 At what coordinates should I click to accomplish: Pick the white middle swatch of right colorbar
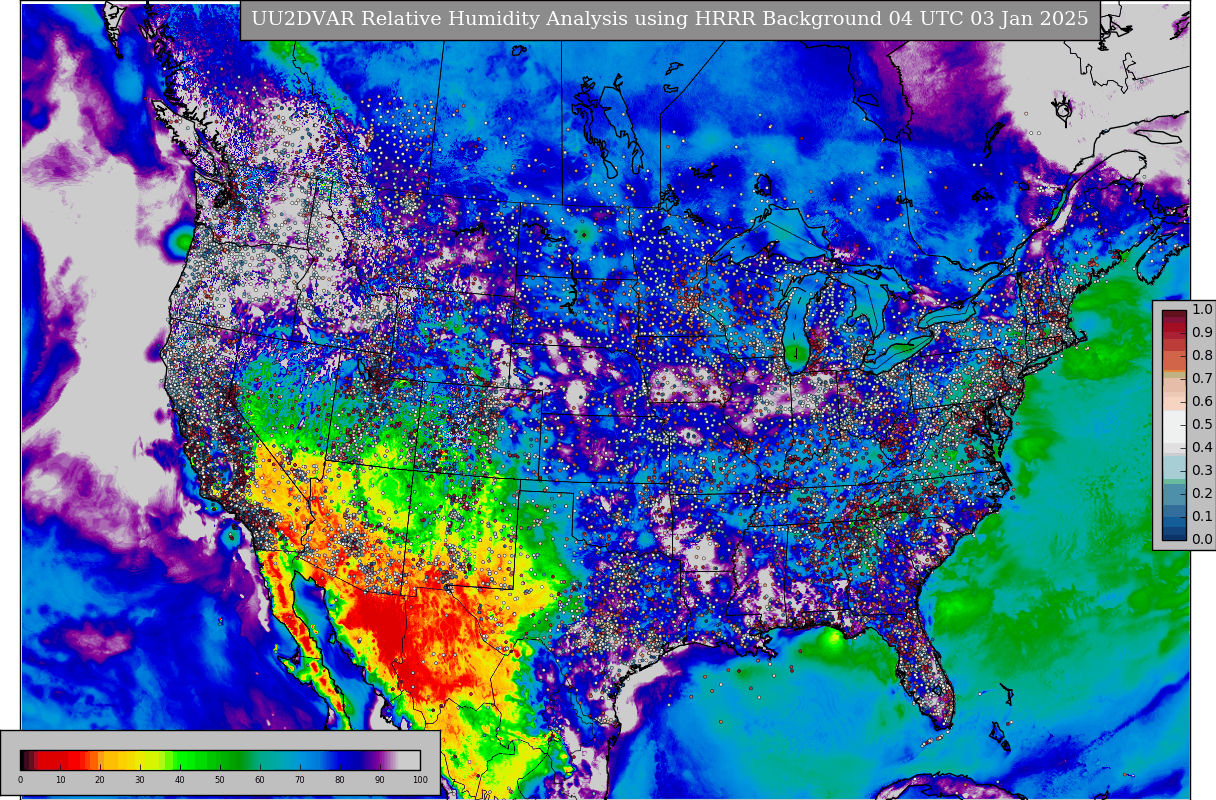click(1174, 425)
